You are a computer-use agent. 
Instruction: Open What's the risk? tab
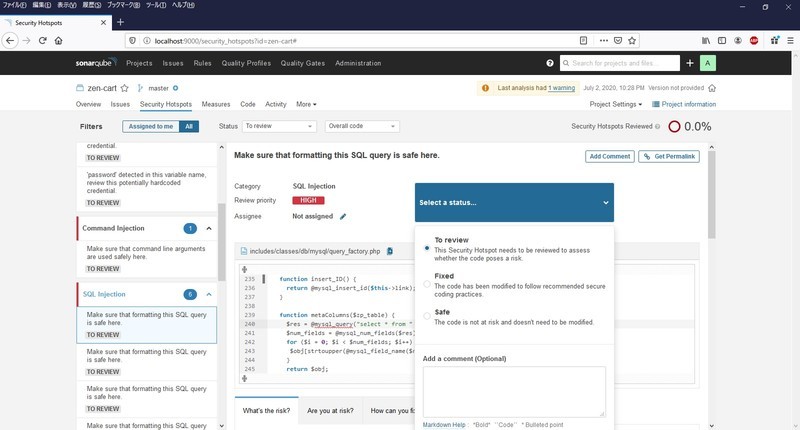266,411
